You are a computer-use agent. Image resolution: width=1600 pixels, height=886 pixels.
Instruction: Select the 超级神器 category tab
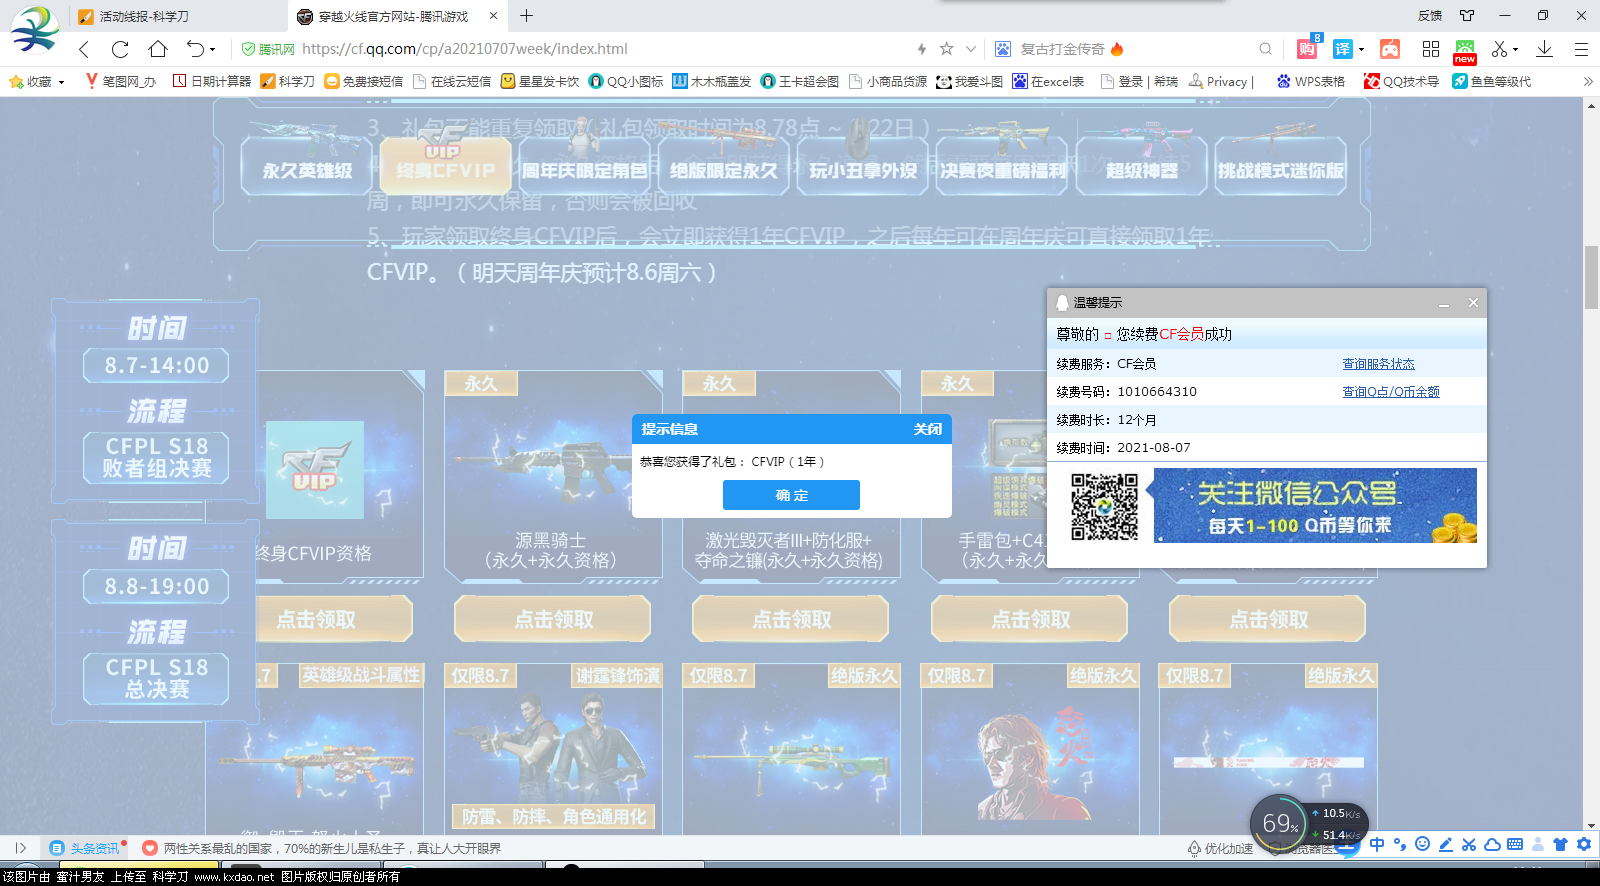(x=1142, y=165)
